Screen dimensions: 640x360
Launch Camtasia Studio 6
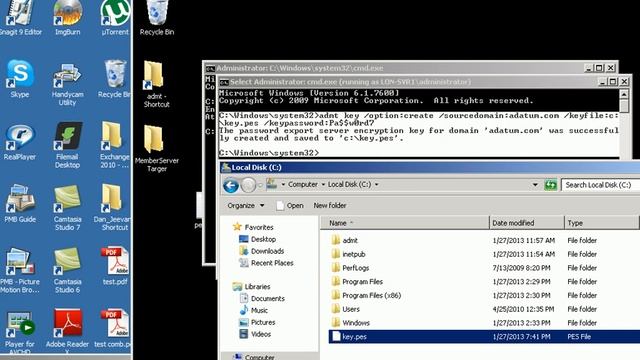coord(67,270)
